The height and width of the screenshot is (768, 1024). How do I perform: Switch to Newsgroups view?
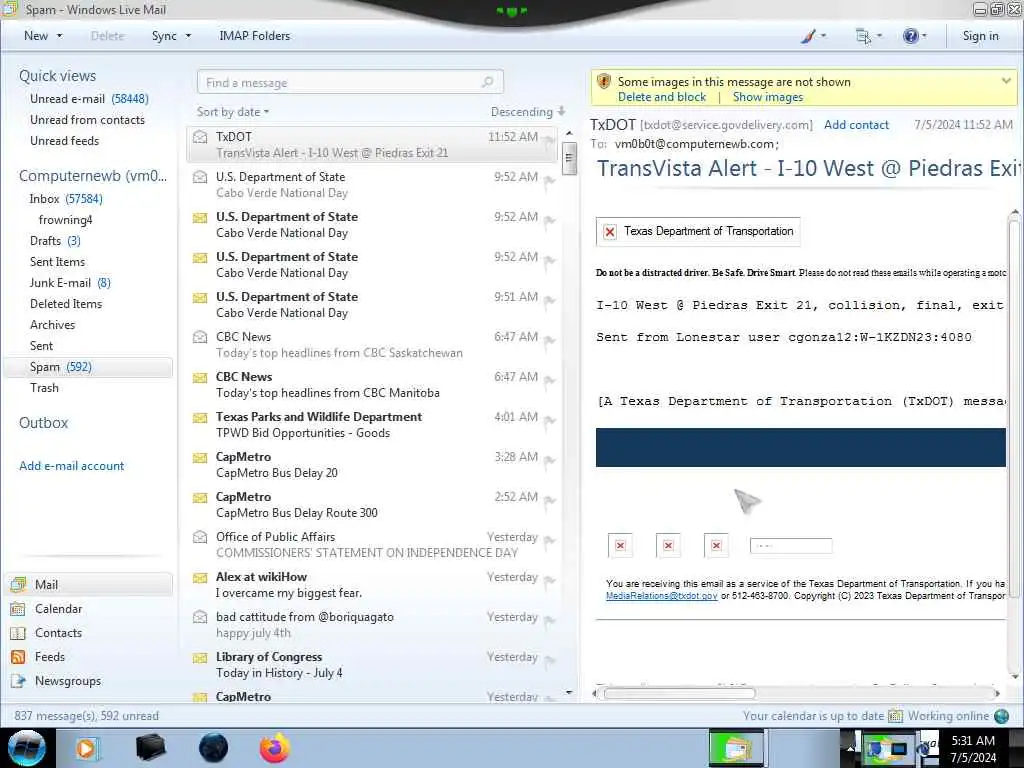tap(68, 680)
